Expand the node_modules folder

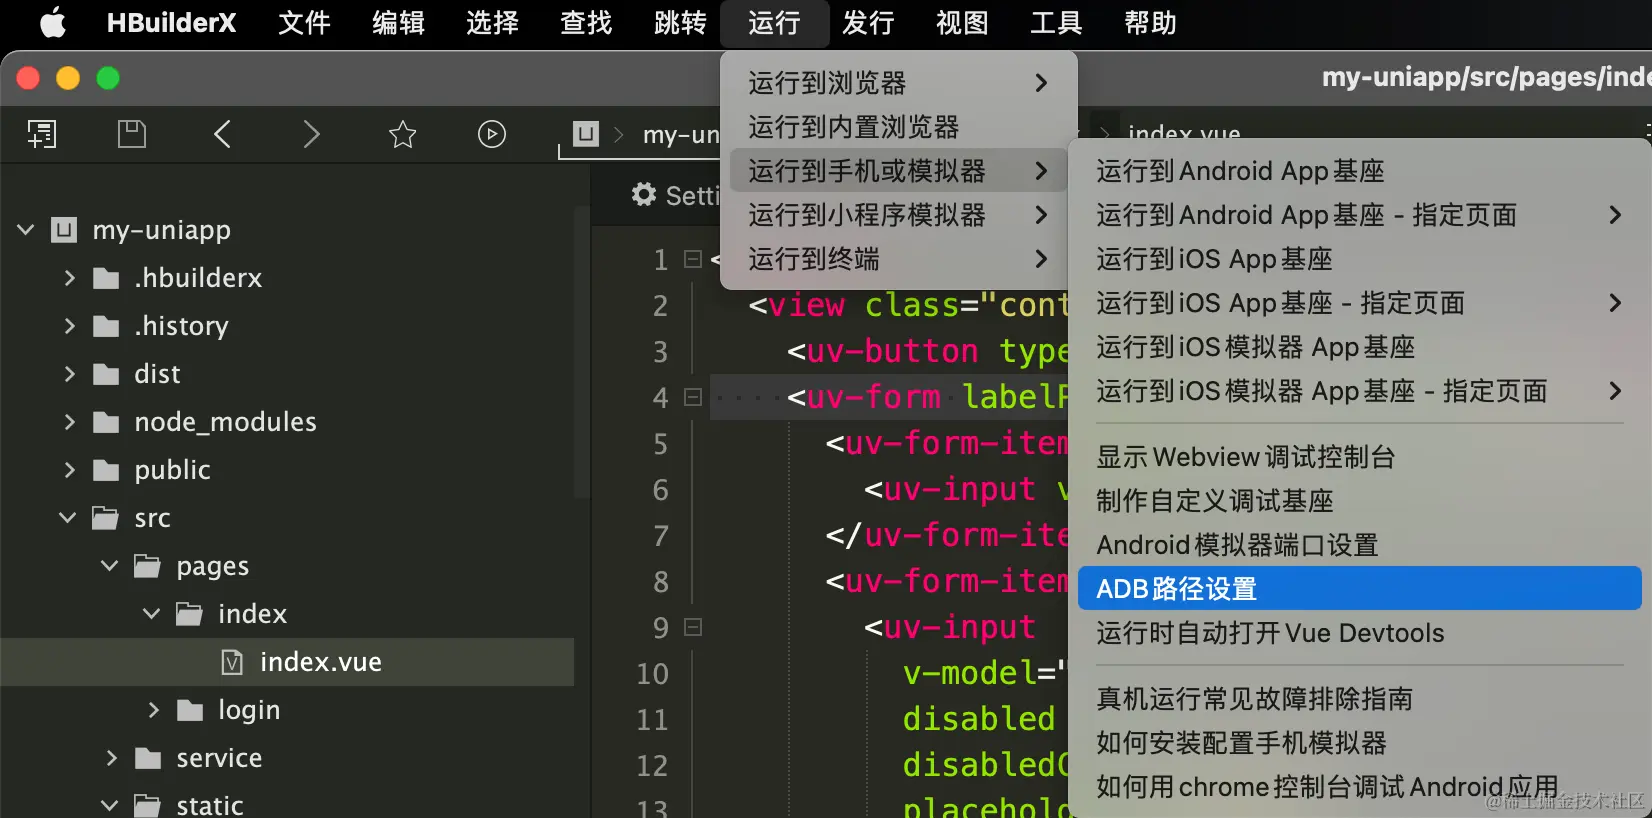pos(69,422)
